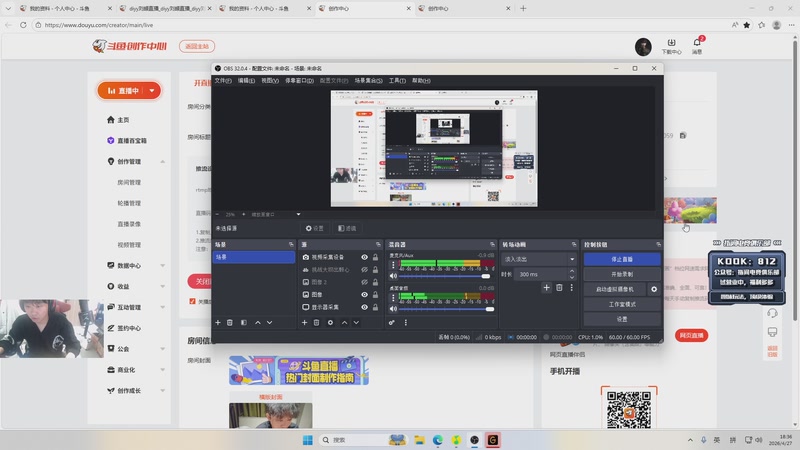Open OBS 工具 menu
The height and width of the screenshot is (450, 800).
coord(397,81)
